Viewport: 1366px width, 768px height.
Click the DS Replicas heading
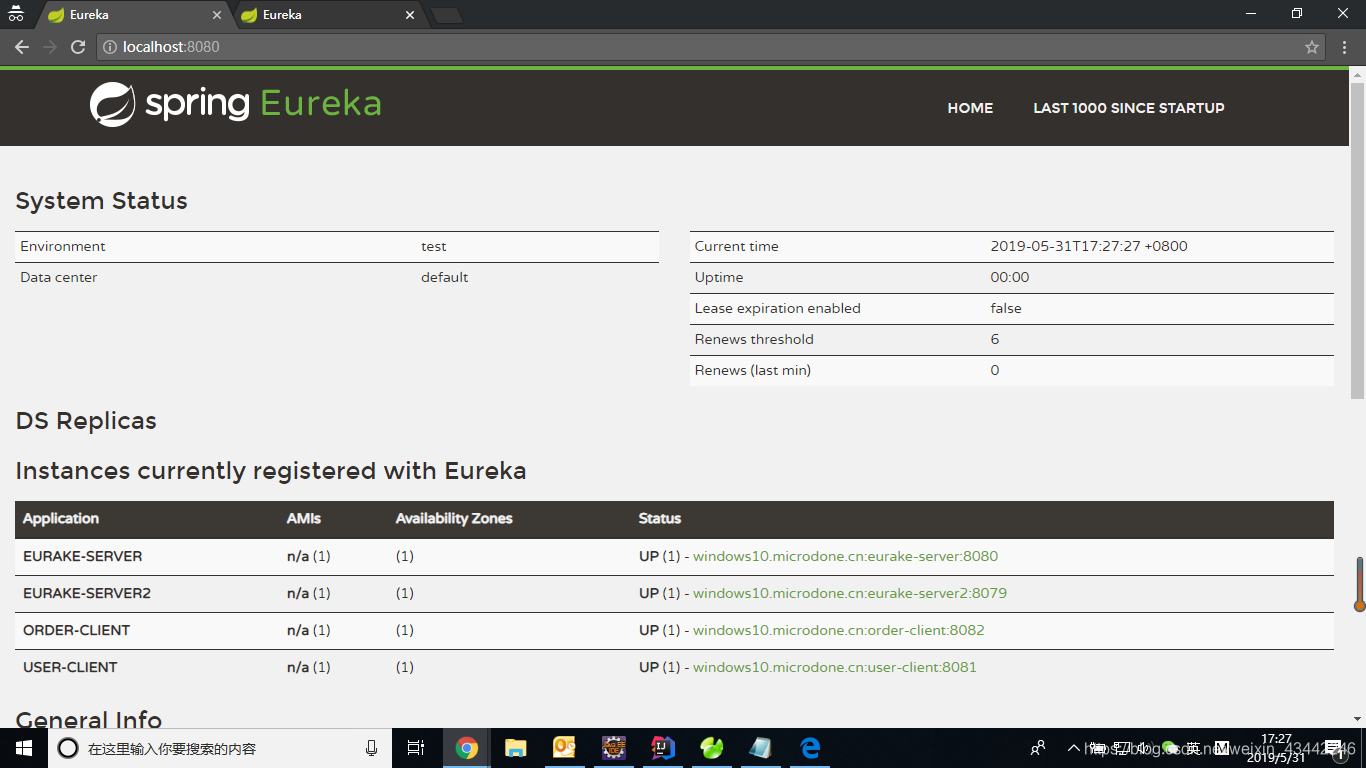click(86, 420)
